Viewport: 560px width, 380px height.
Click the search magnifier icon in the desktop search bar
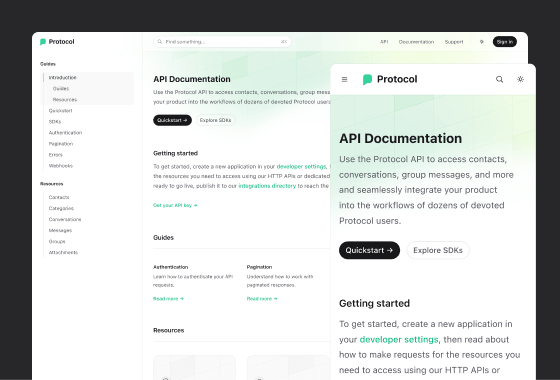160,42
